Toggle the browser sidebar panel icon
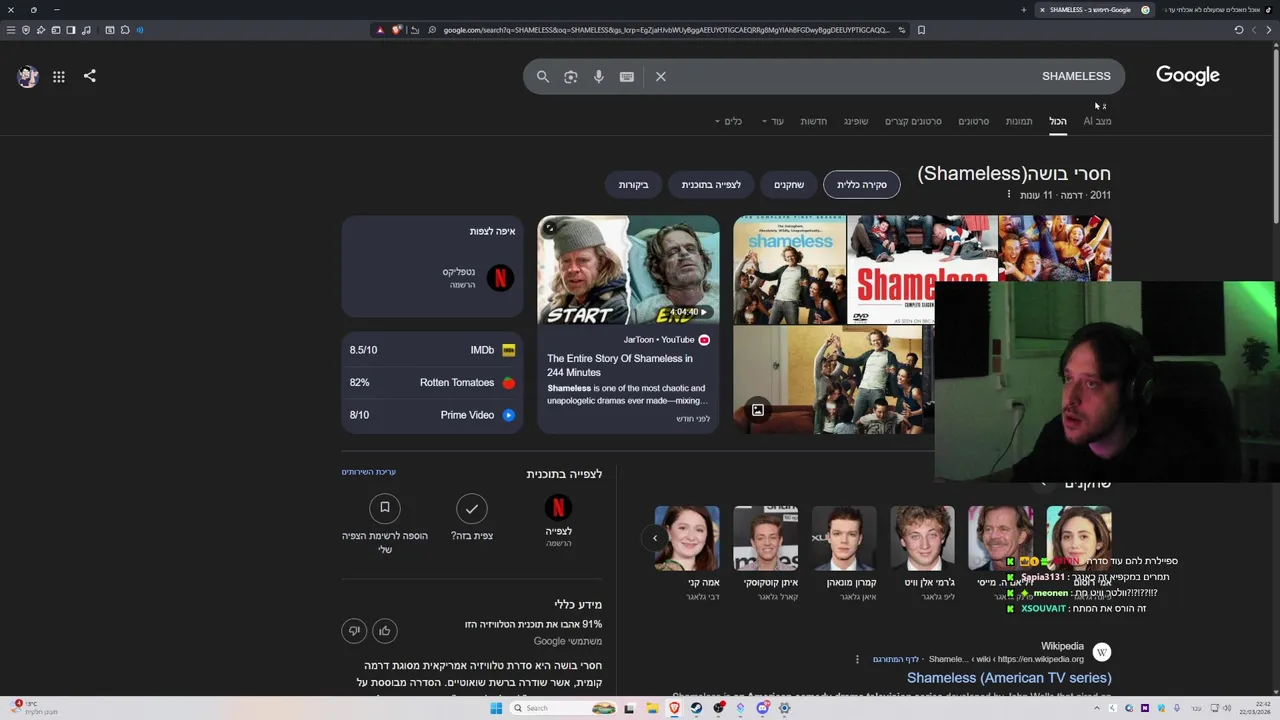This screenshot has width=1280, height=720. 71,30
